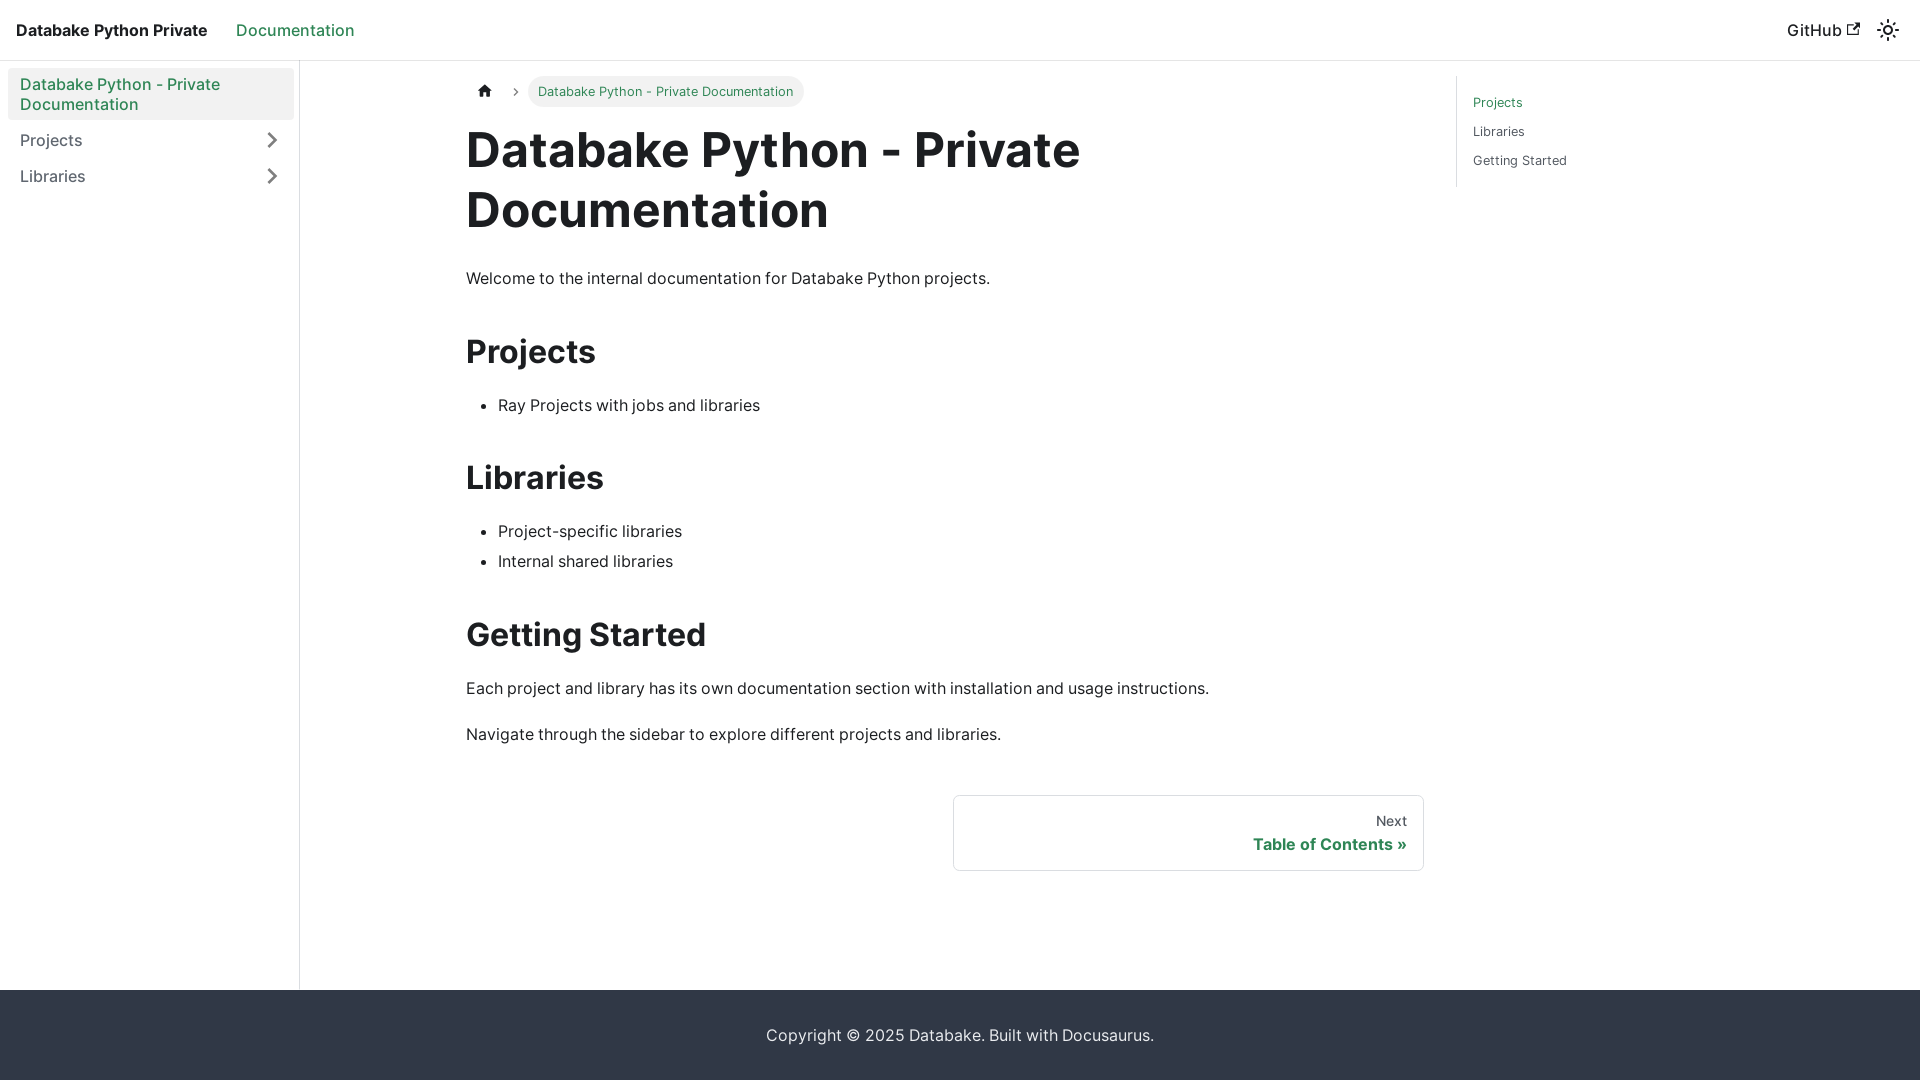This screenshot has width=1920, height=1080.
Task: Click the Libraries section heading
Action: point(535,478)
